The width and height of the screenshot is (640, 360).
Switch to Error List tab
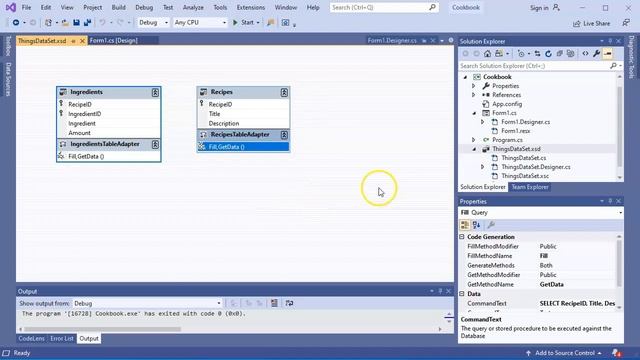coord(62,339)
